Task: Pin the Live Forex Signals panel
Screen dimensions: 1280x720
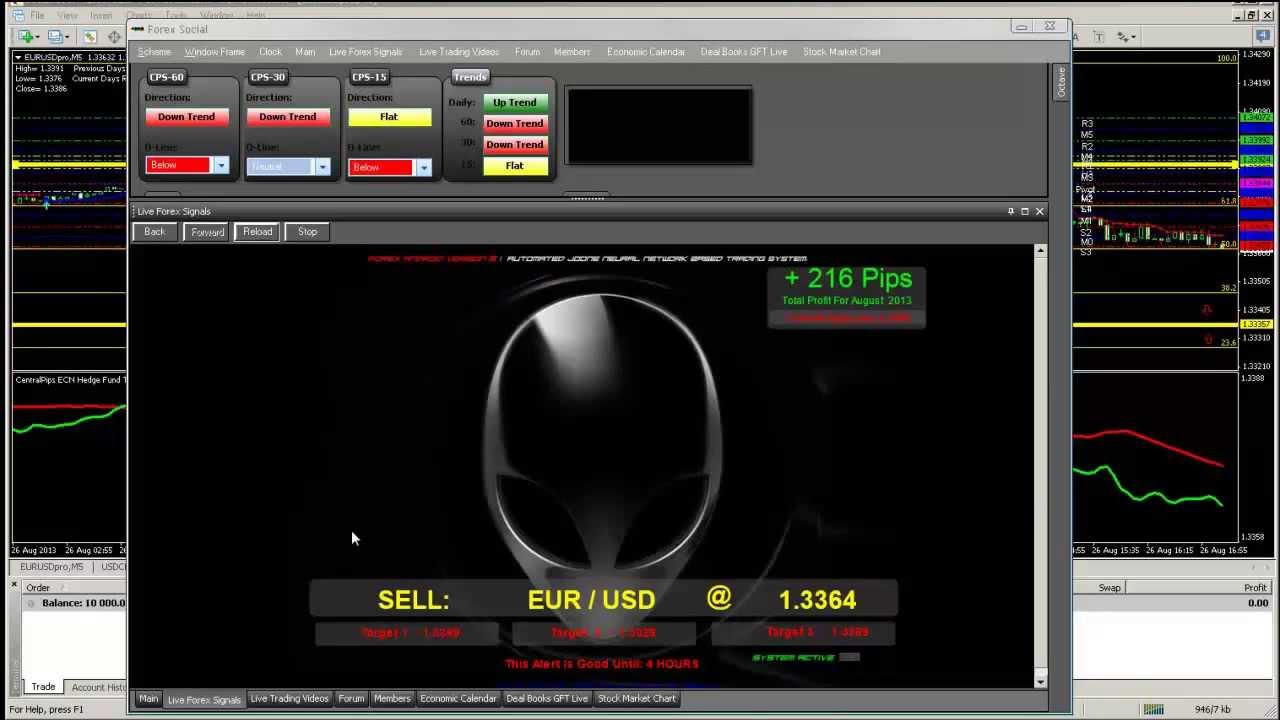Action: point(1010,211)
